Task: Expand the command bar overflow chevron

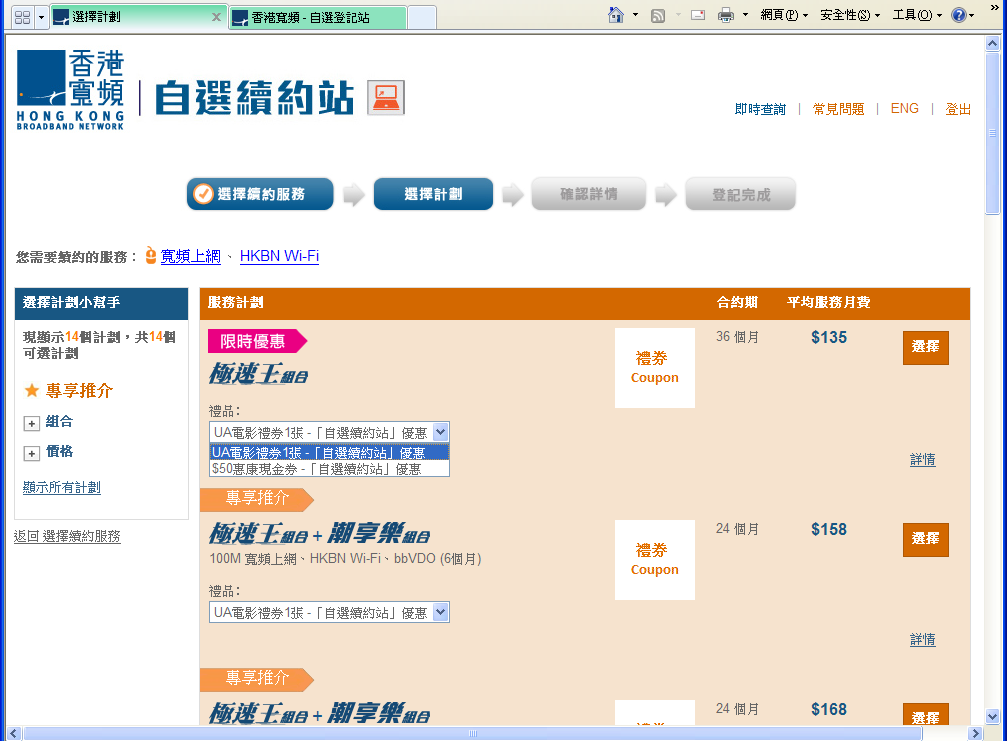Action: 995,7
